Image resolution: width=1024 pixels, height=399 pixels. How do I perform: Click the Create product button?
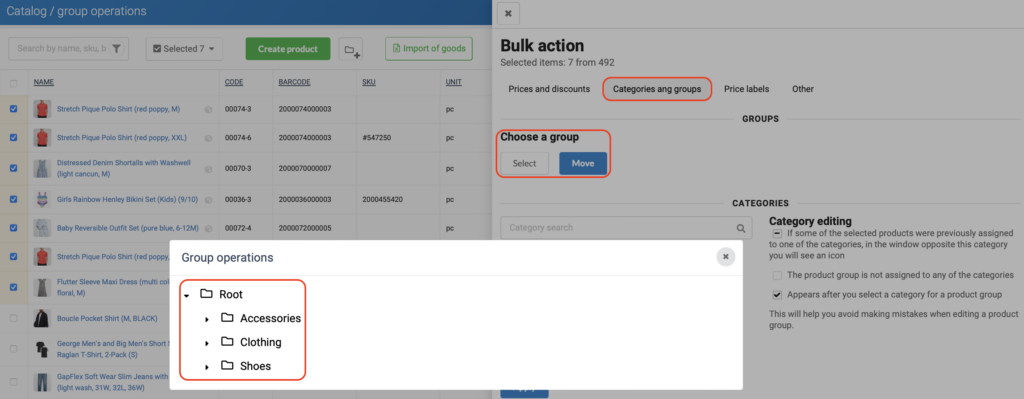(x=288, y=49)
